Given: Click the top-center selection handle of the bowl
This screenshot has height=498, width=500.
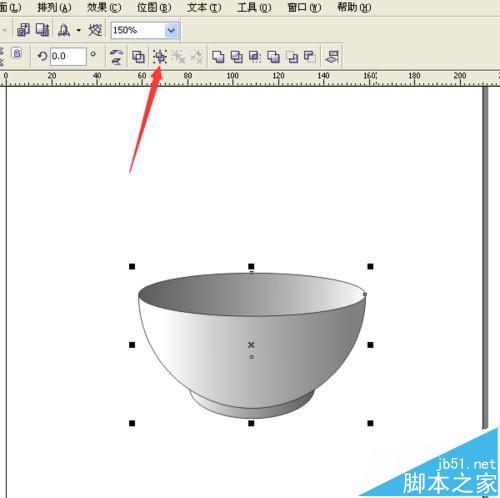Looking at the screenshot, I should tap(251, 266).
